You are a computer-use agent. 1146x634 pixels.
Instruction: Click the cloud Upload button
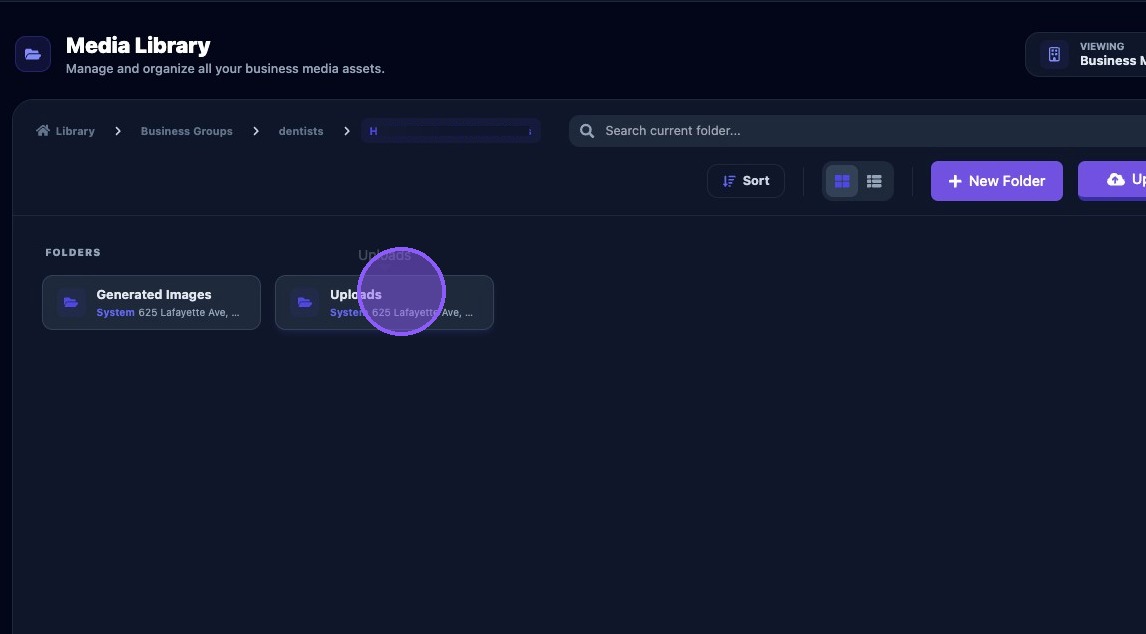pos(1112,180)
